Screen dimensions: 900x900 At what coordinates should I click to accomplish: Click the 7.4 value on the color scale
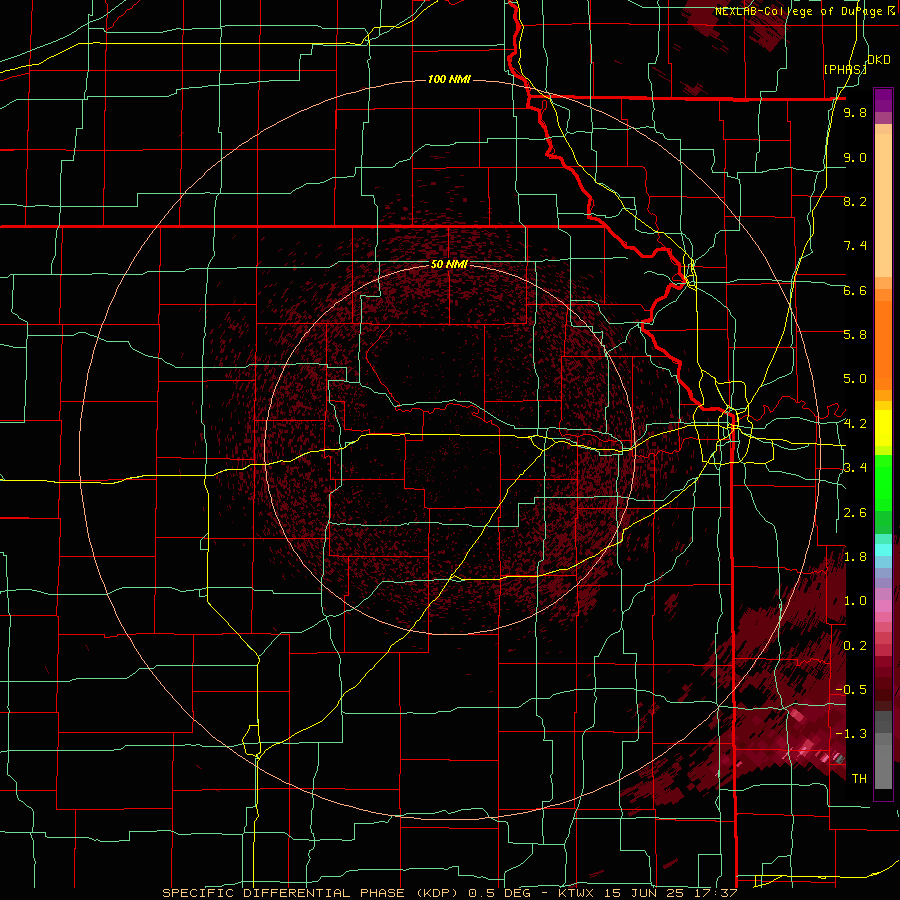855,246
